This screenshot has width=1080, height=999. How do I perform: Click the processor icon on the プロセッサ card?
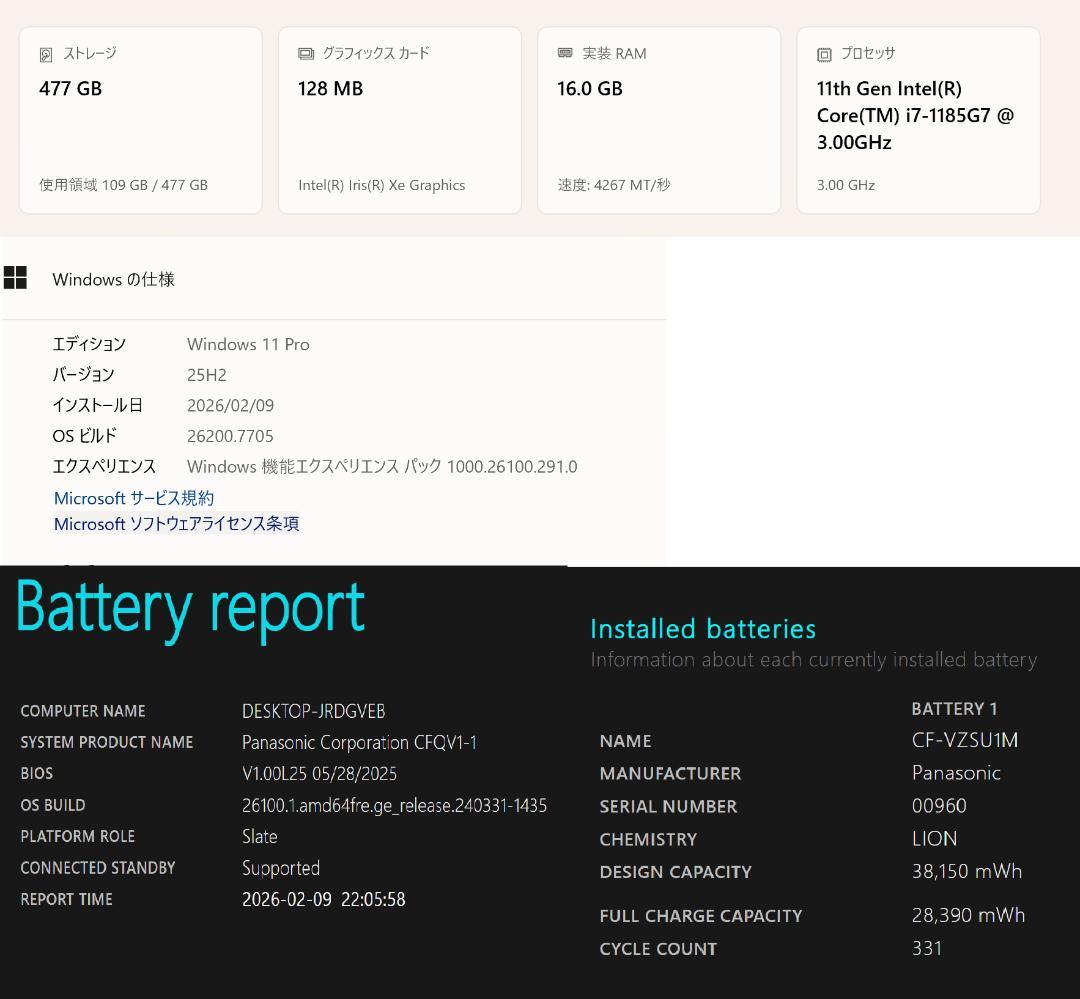point(824,53)
